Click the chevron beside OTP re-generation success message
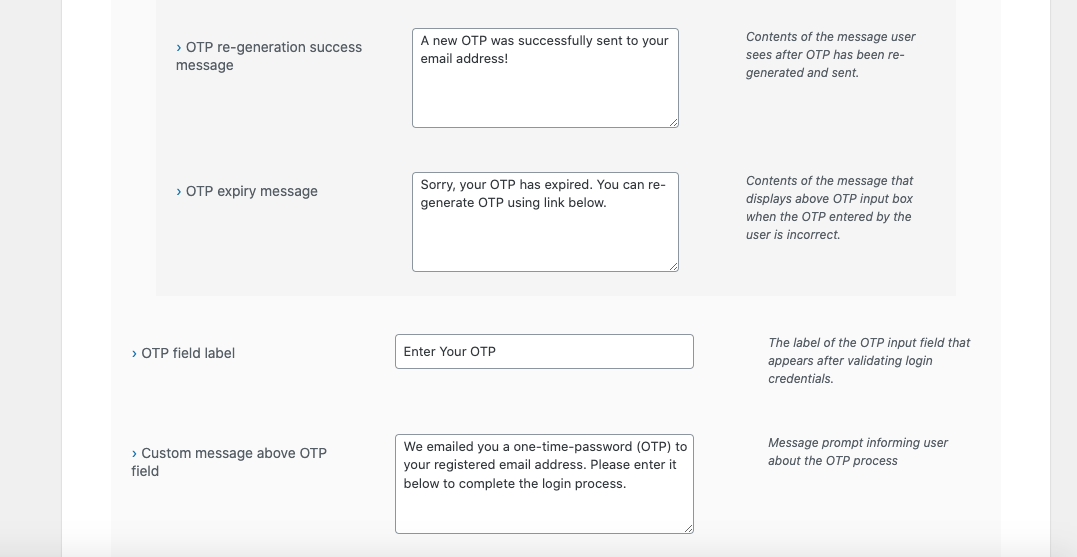The width and height of the screenshot is (1077, 557). 179,48
